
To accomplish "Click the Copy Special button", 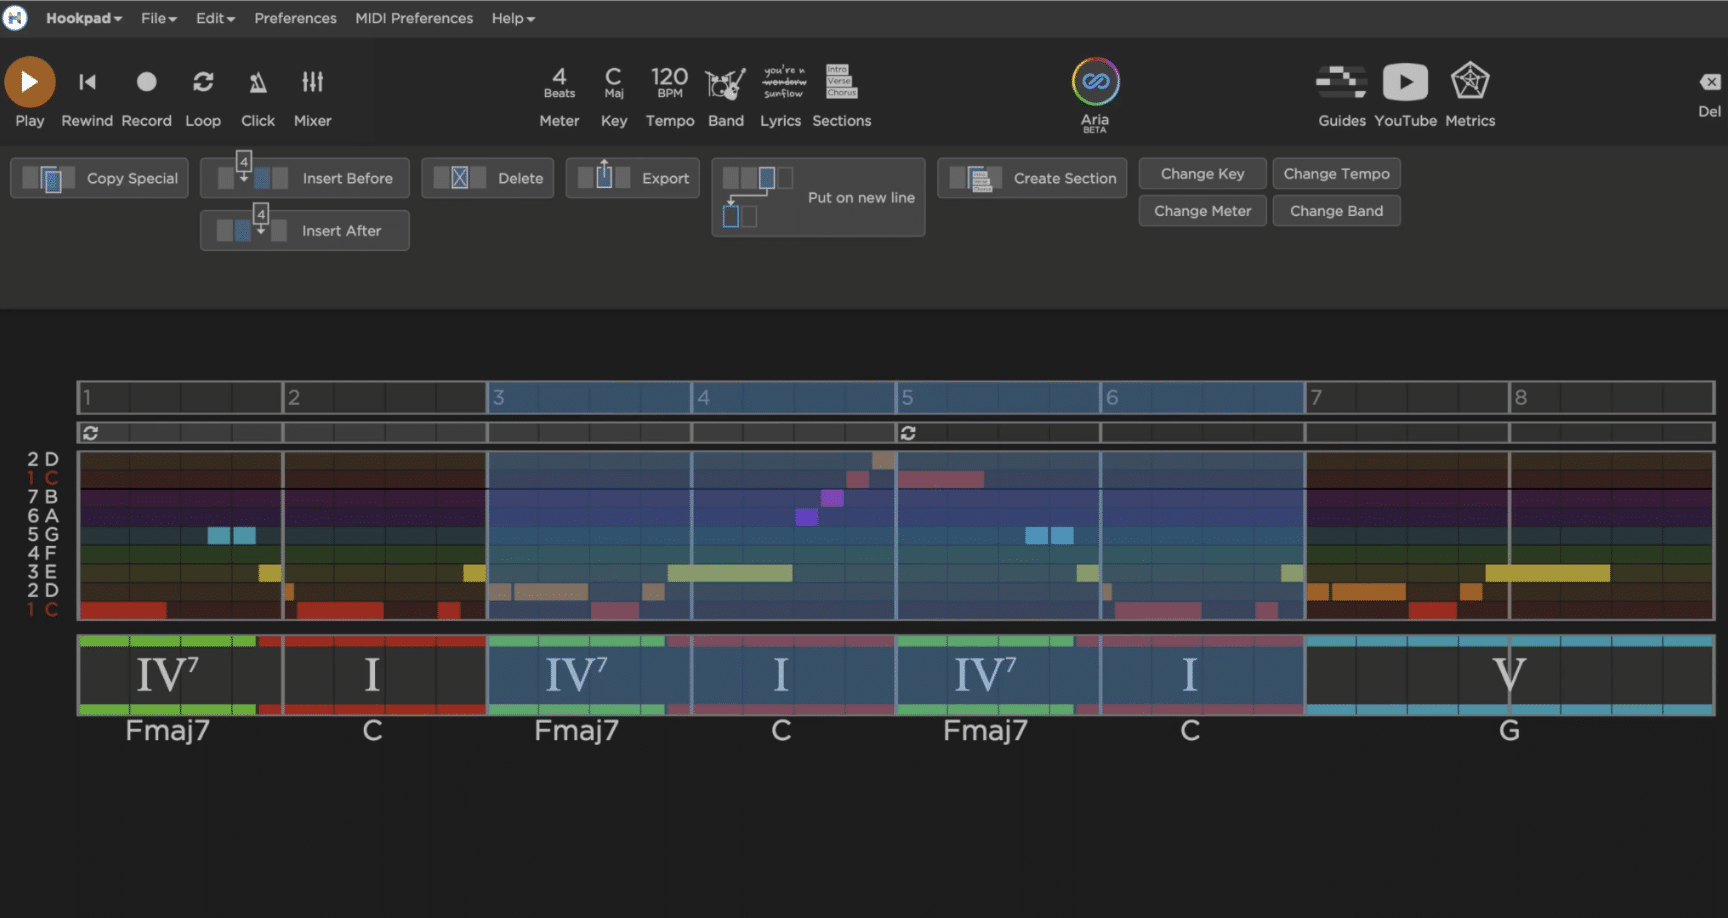I will [x=99, y=178].
